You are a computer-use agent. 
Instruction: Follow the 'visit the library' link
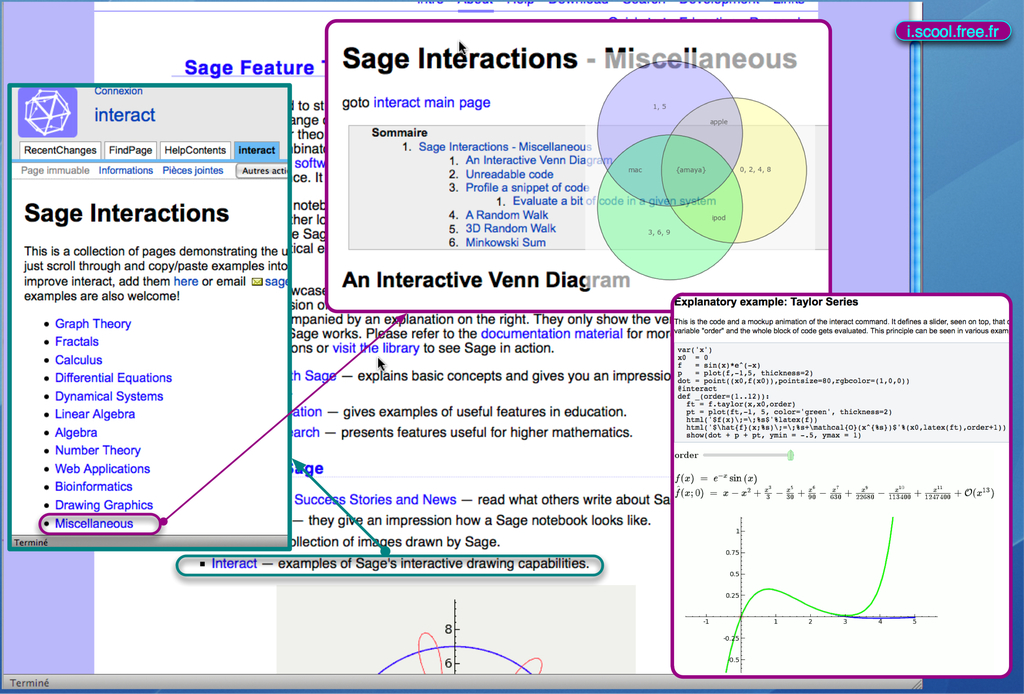[376, 348]
